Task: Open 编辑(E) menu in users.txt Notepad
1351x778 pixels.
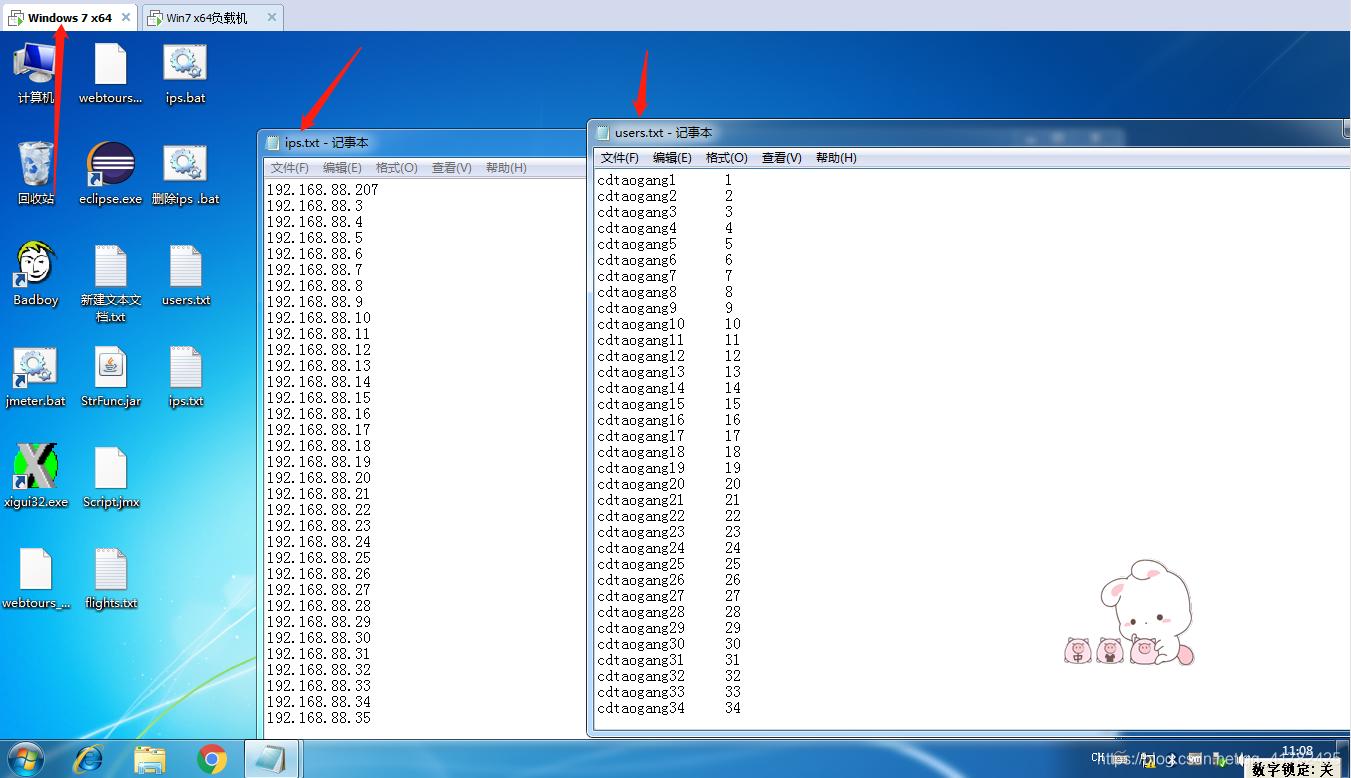Action: (672, 158)
